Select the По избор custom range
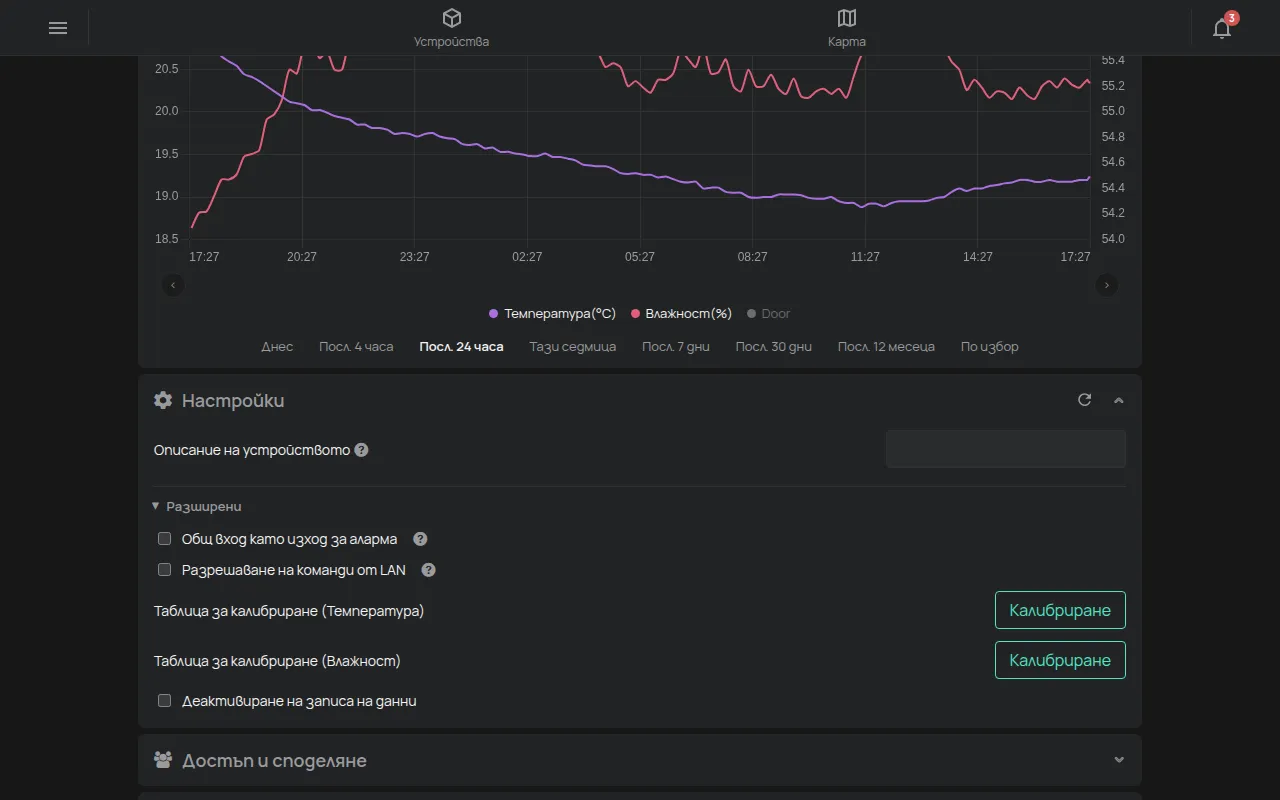Image resolution: width=1280 pixels, height=800 pixels. [x=990, y=347]
